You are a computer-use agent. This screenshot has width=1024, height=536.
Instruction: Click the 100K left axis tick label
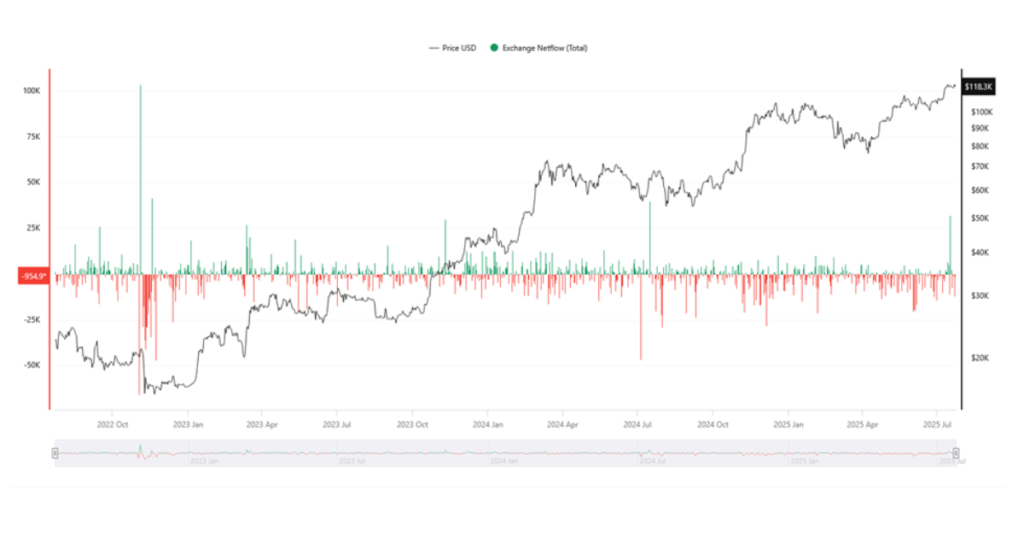pyautogui.click(x=31, y=91)
